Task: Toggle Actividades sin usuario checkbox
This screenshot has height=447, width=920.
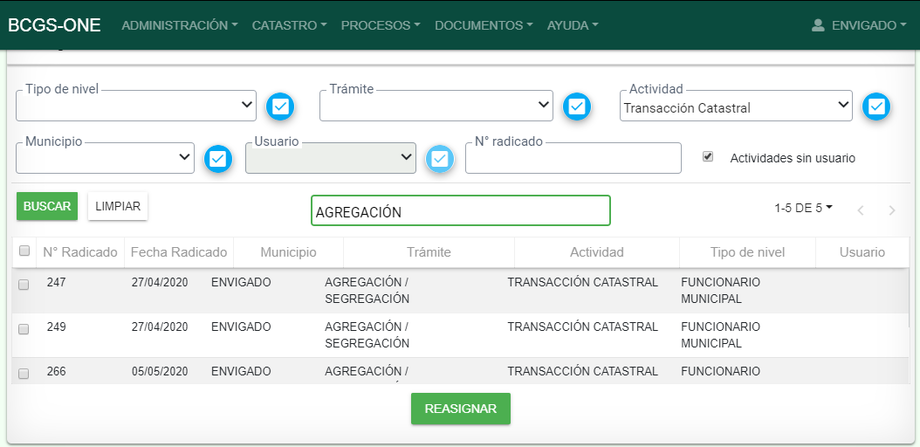Action: 708,157
